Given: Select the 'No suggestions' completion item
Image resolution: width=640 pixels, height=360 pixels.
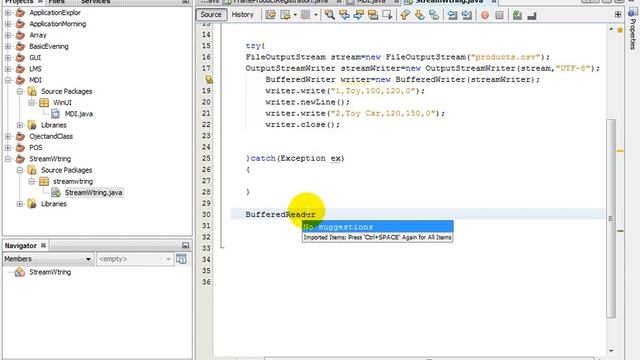Looking at the screenshot, I should (378, 227).
